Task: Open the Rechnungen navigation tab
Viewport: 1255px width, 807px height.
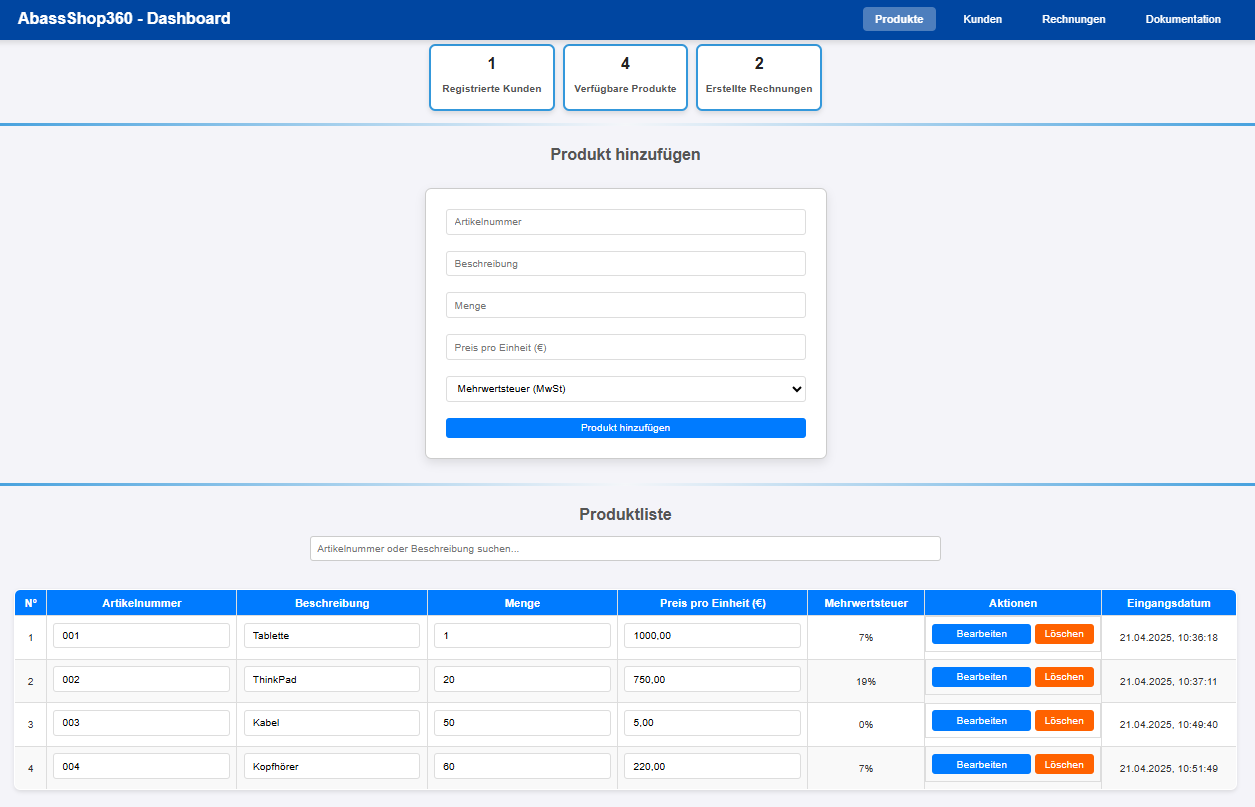Action: click(x=1073, y=19)
